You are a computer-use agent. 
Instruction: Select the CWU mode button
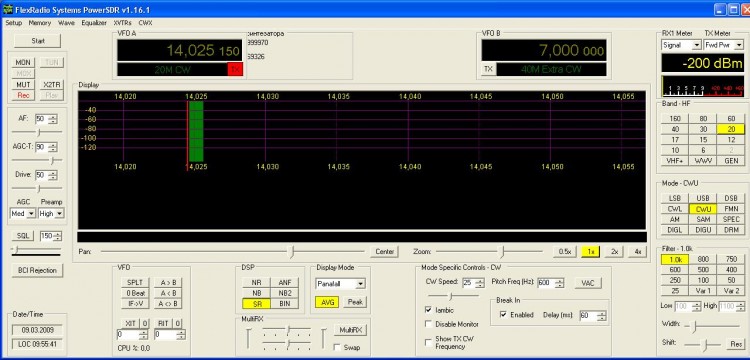(703, 209)
